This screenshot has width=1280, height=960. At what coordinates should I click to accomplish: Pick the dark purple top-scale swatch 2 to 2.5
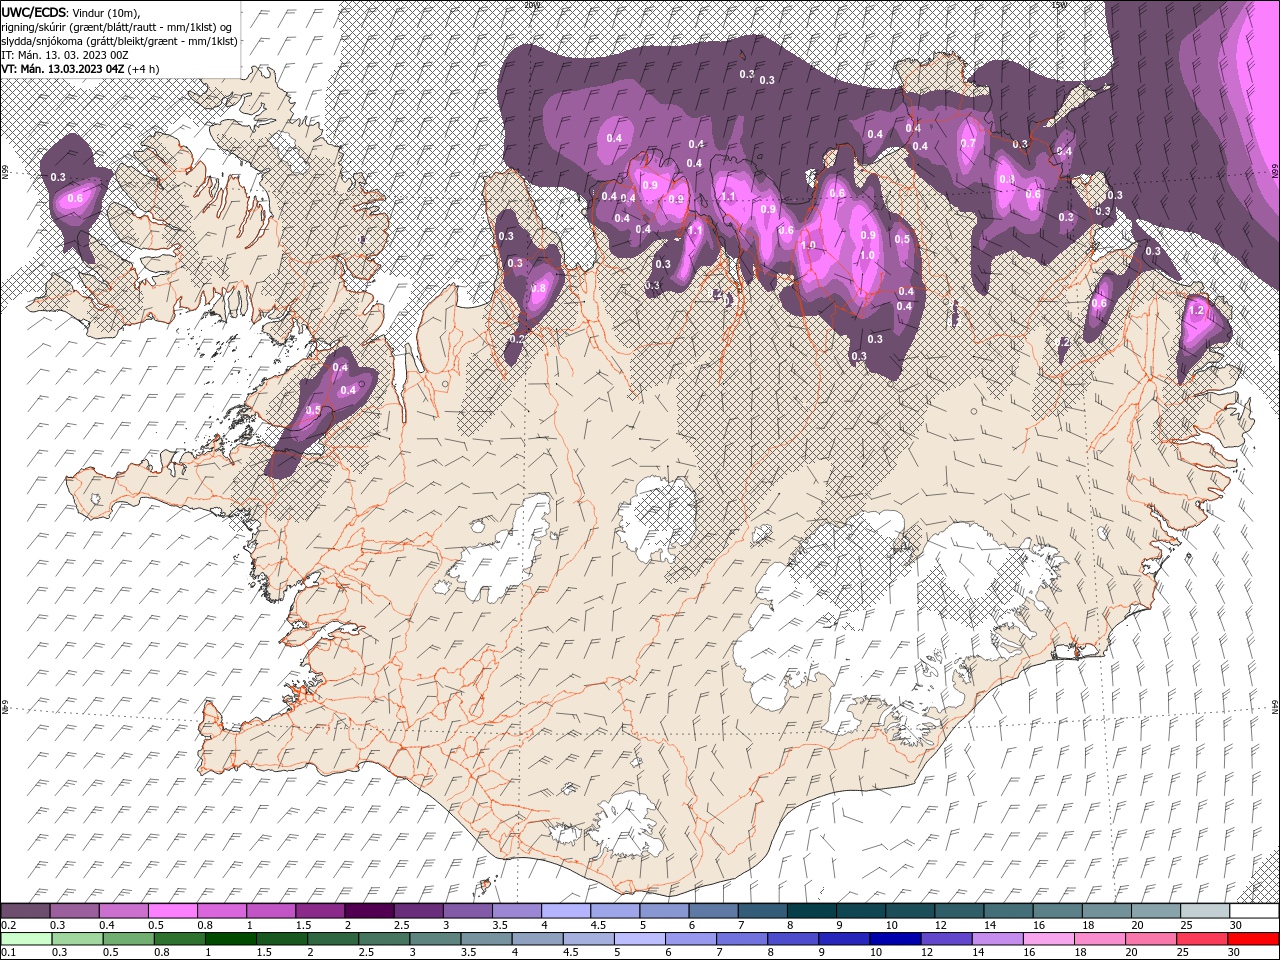(369, 910)
